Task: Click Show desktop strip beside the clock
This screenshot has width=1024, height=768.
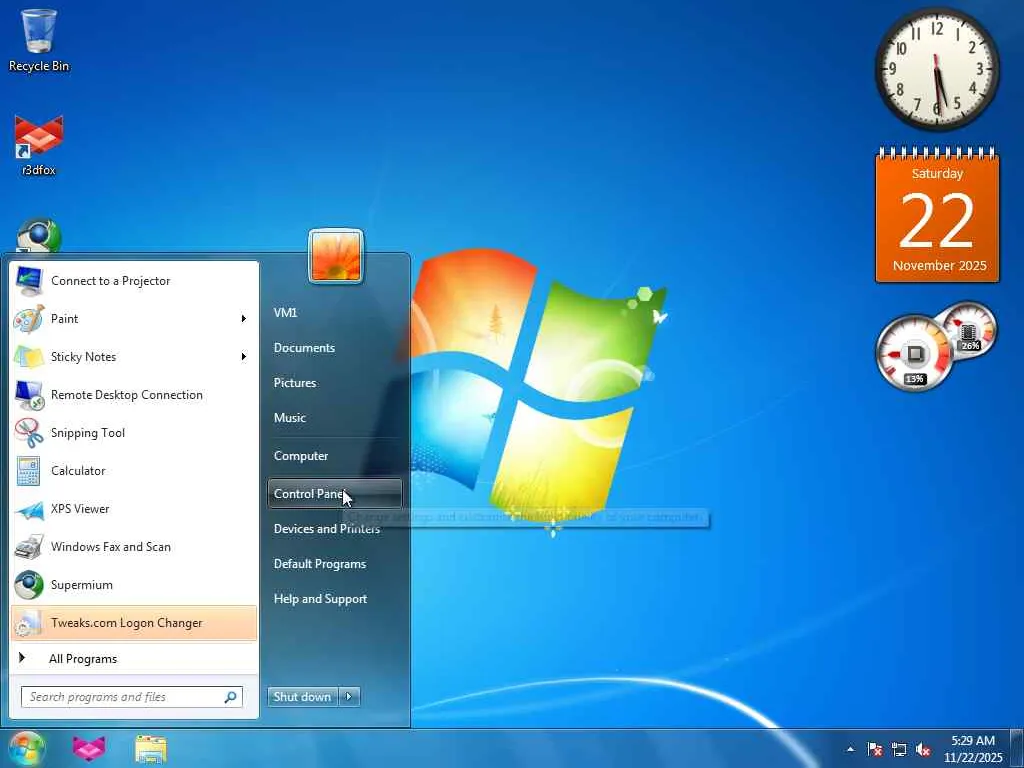Action: pos(1017,749)
